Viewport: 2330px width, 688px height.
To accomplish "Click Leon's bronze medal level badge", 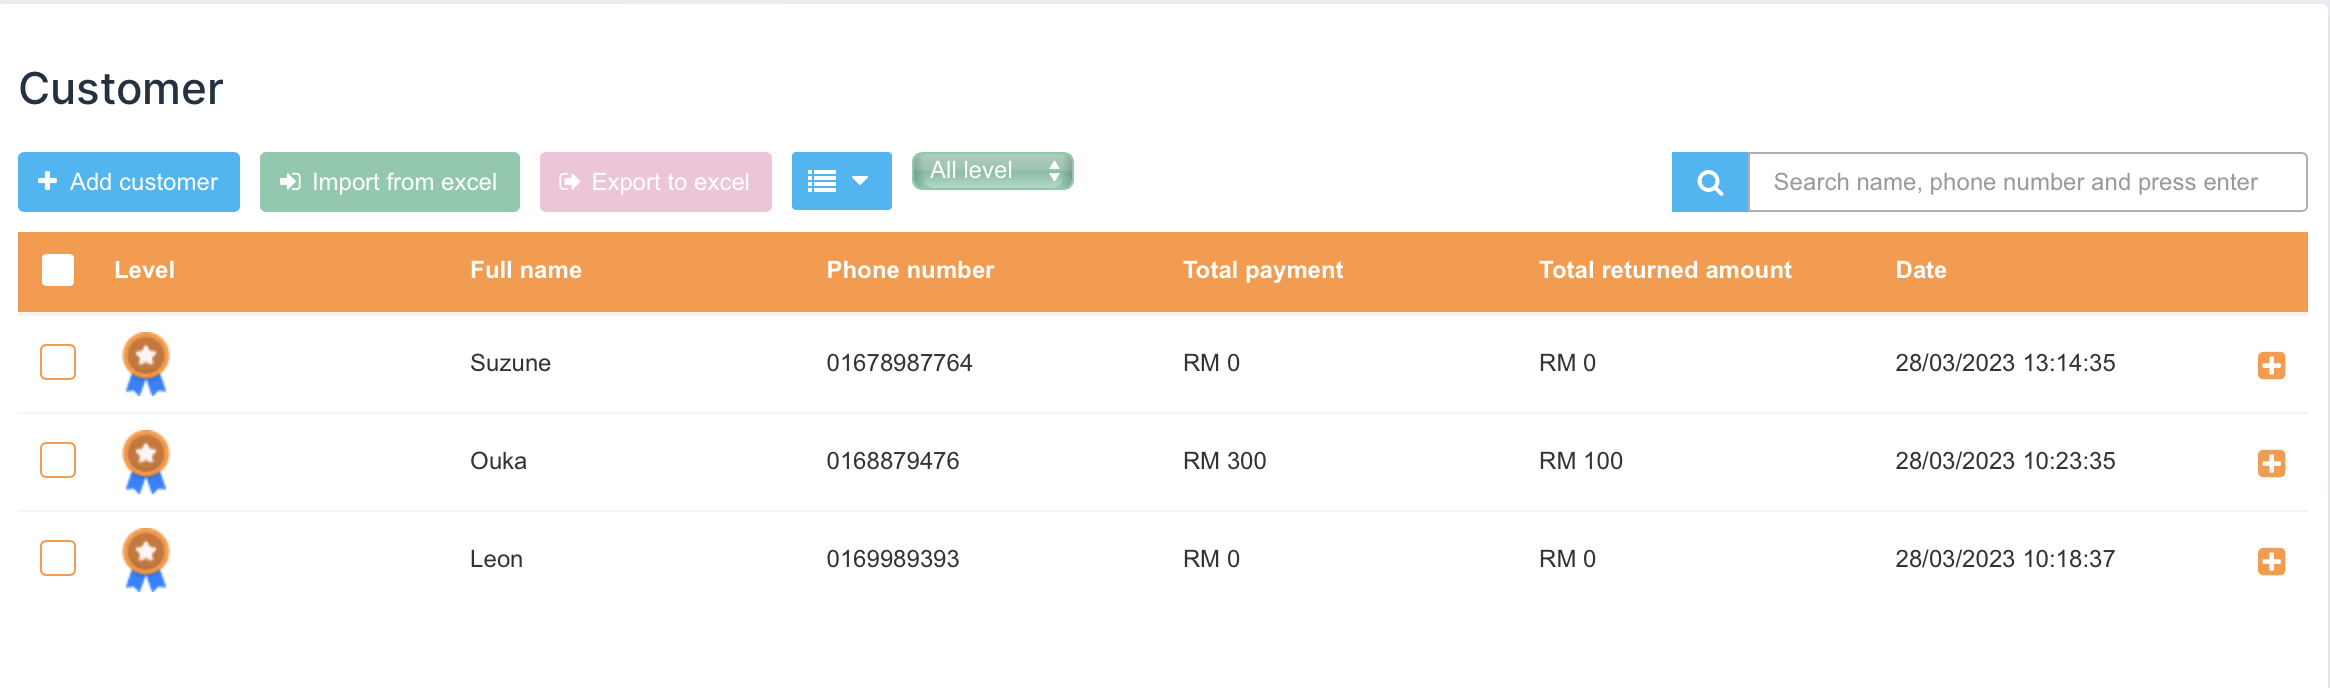I will coord(146,559).
